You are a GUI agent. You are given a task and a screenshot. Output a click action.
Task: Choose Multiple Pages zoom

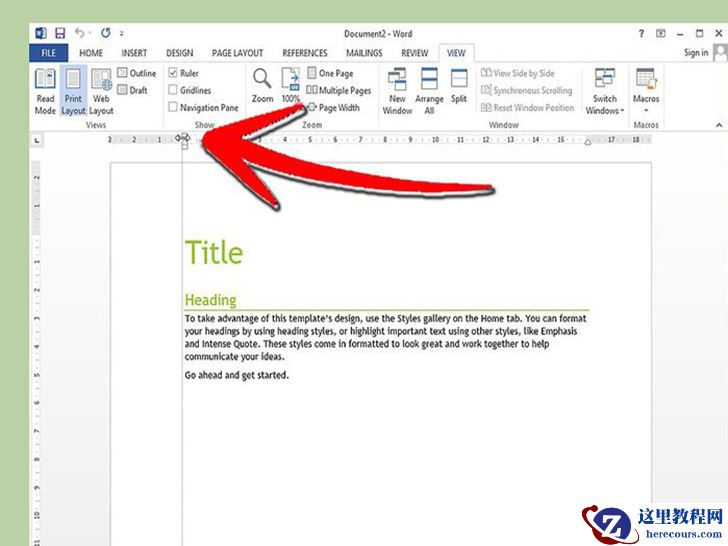click(339, 90)
